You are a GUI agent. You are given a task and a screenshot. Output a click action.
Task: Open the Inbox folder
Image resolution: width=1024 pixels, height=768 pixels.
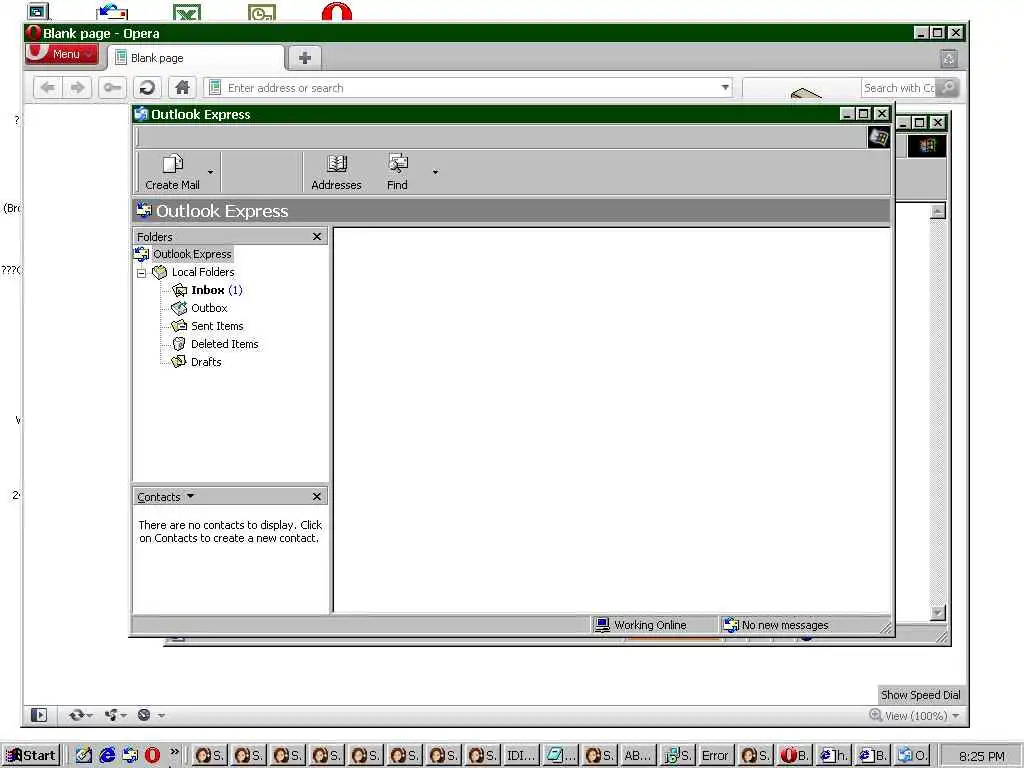click(x=216, y=290)
